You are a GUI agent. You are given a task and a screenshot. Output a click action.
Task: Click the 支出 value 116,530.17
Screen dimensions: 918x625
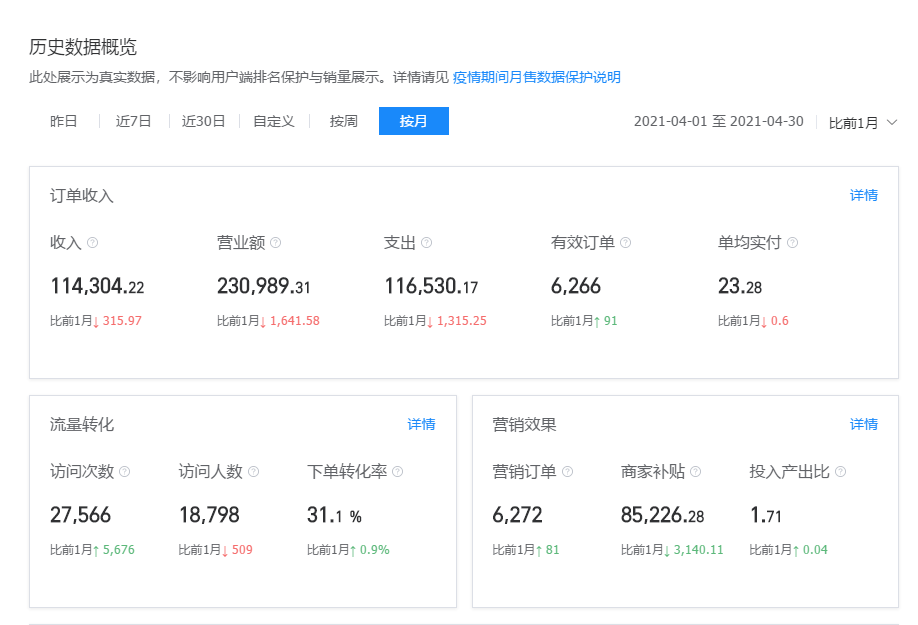pos(431,286)
